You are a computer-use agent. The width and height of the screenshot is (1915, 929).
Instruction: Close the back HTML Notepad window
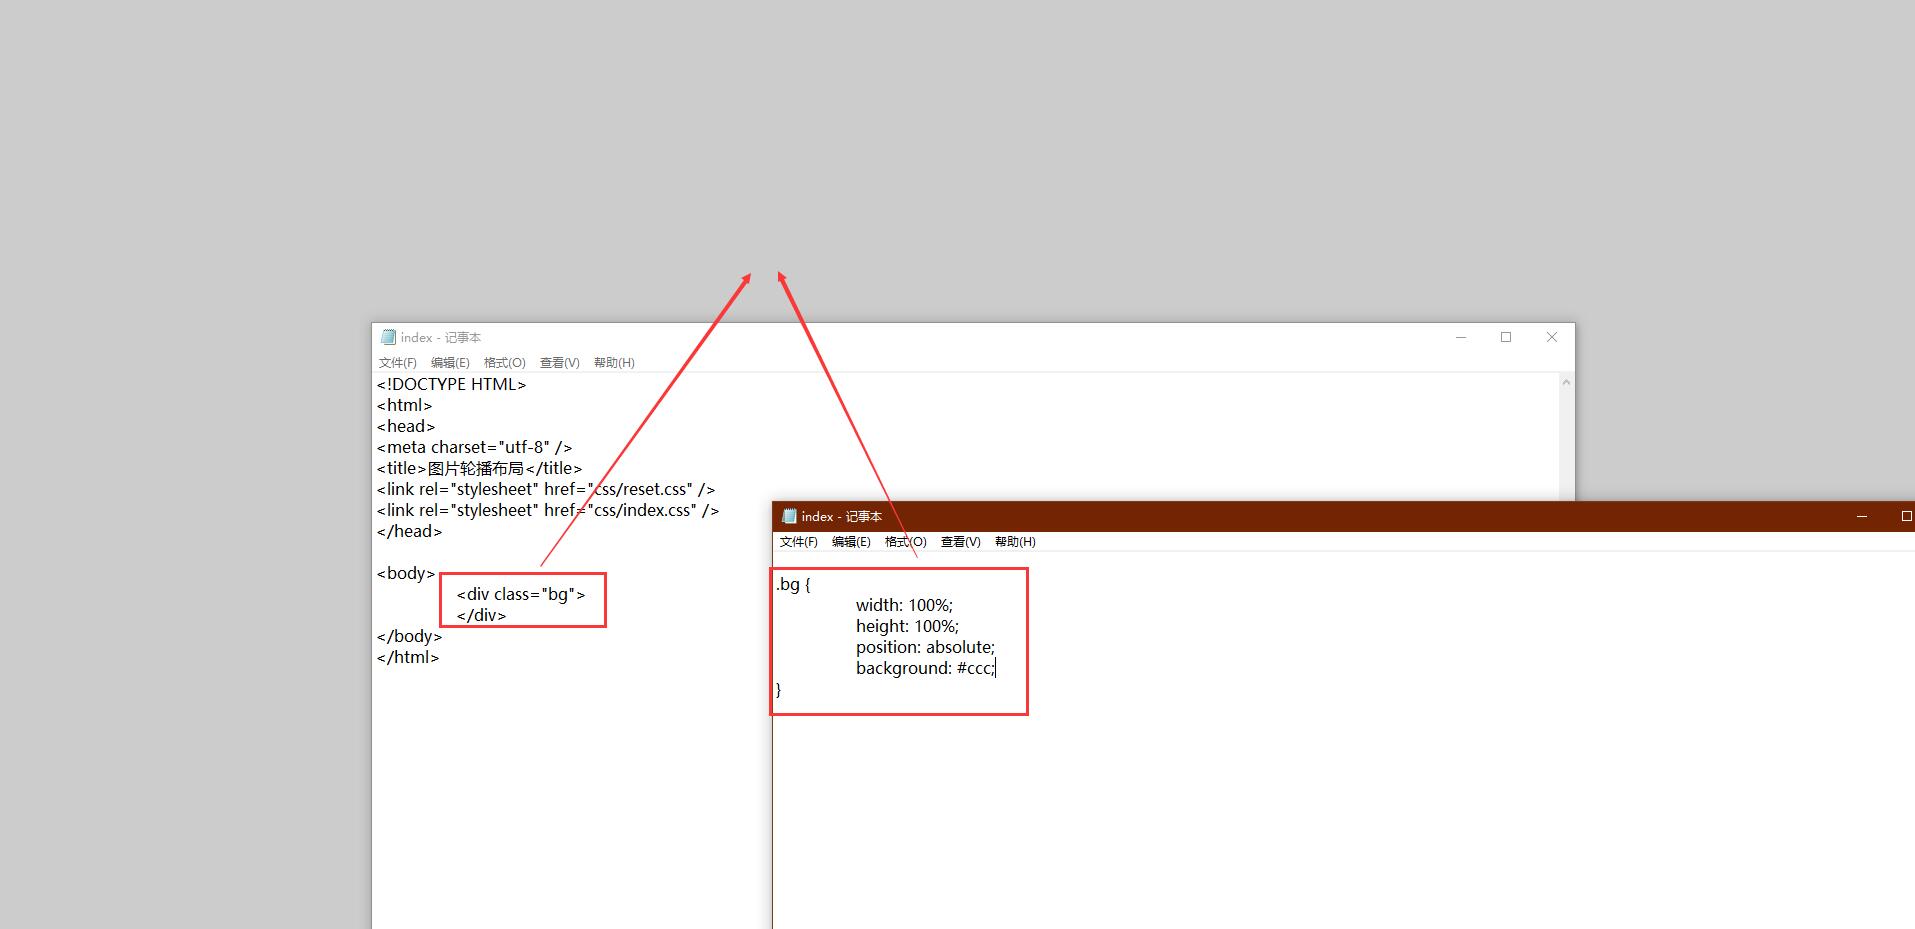point(1552,337)
